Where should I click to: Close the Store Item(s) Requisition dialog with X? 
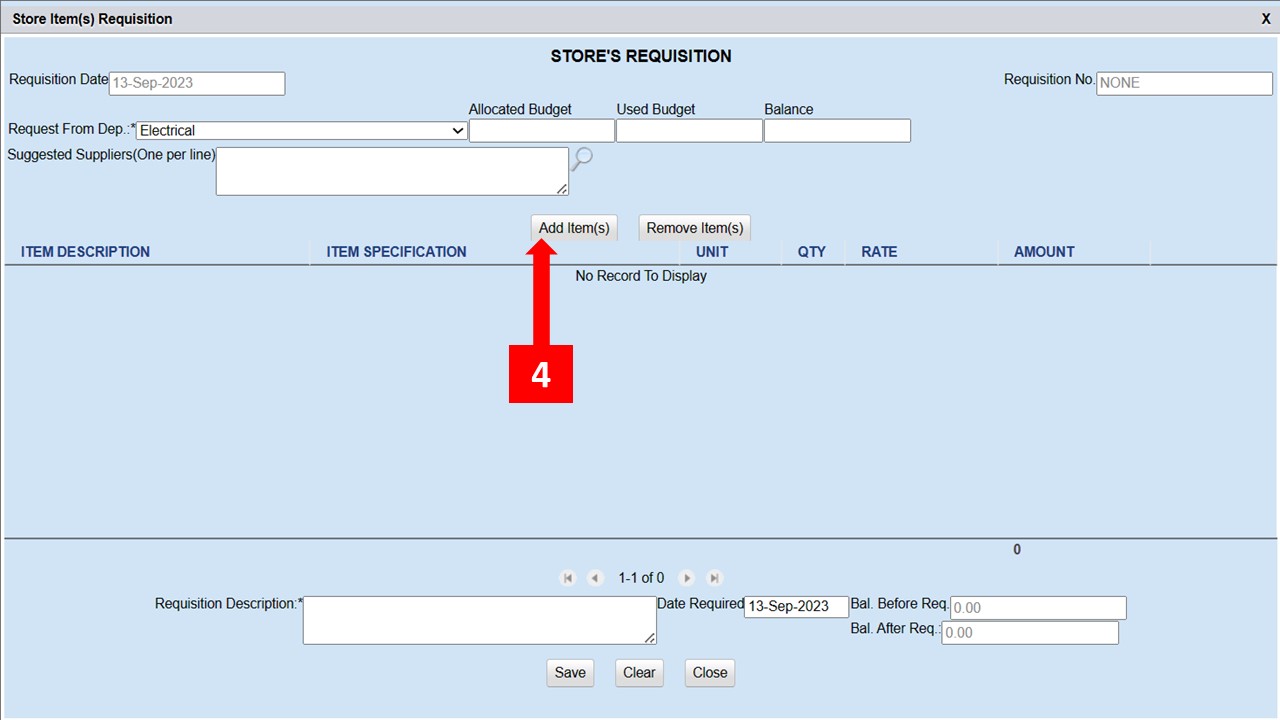coord(1266,19)
